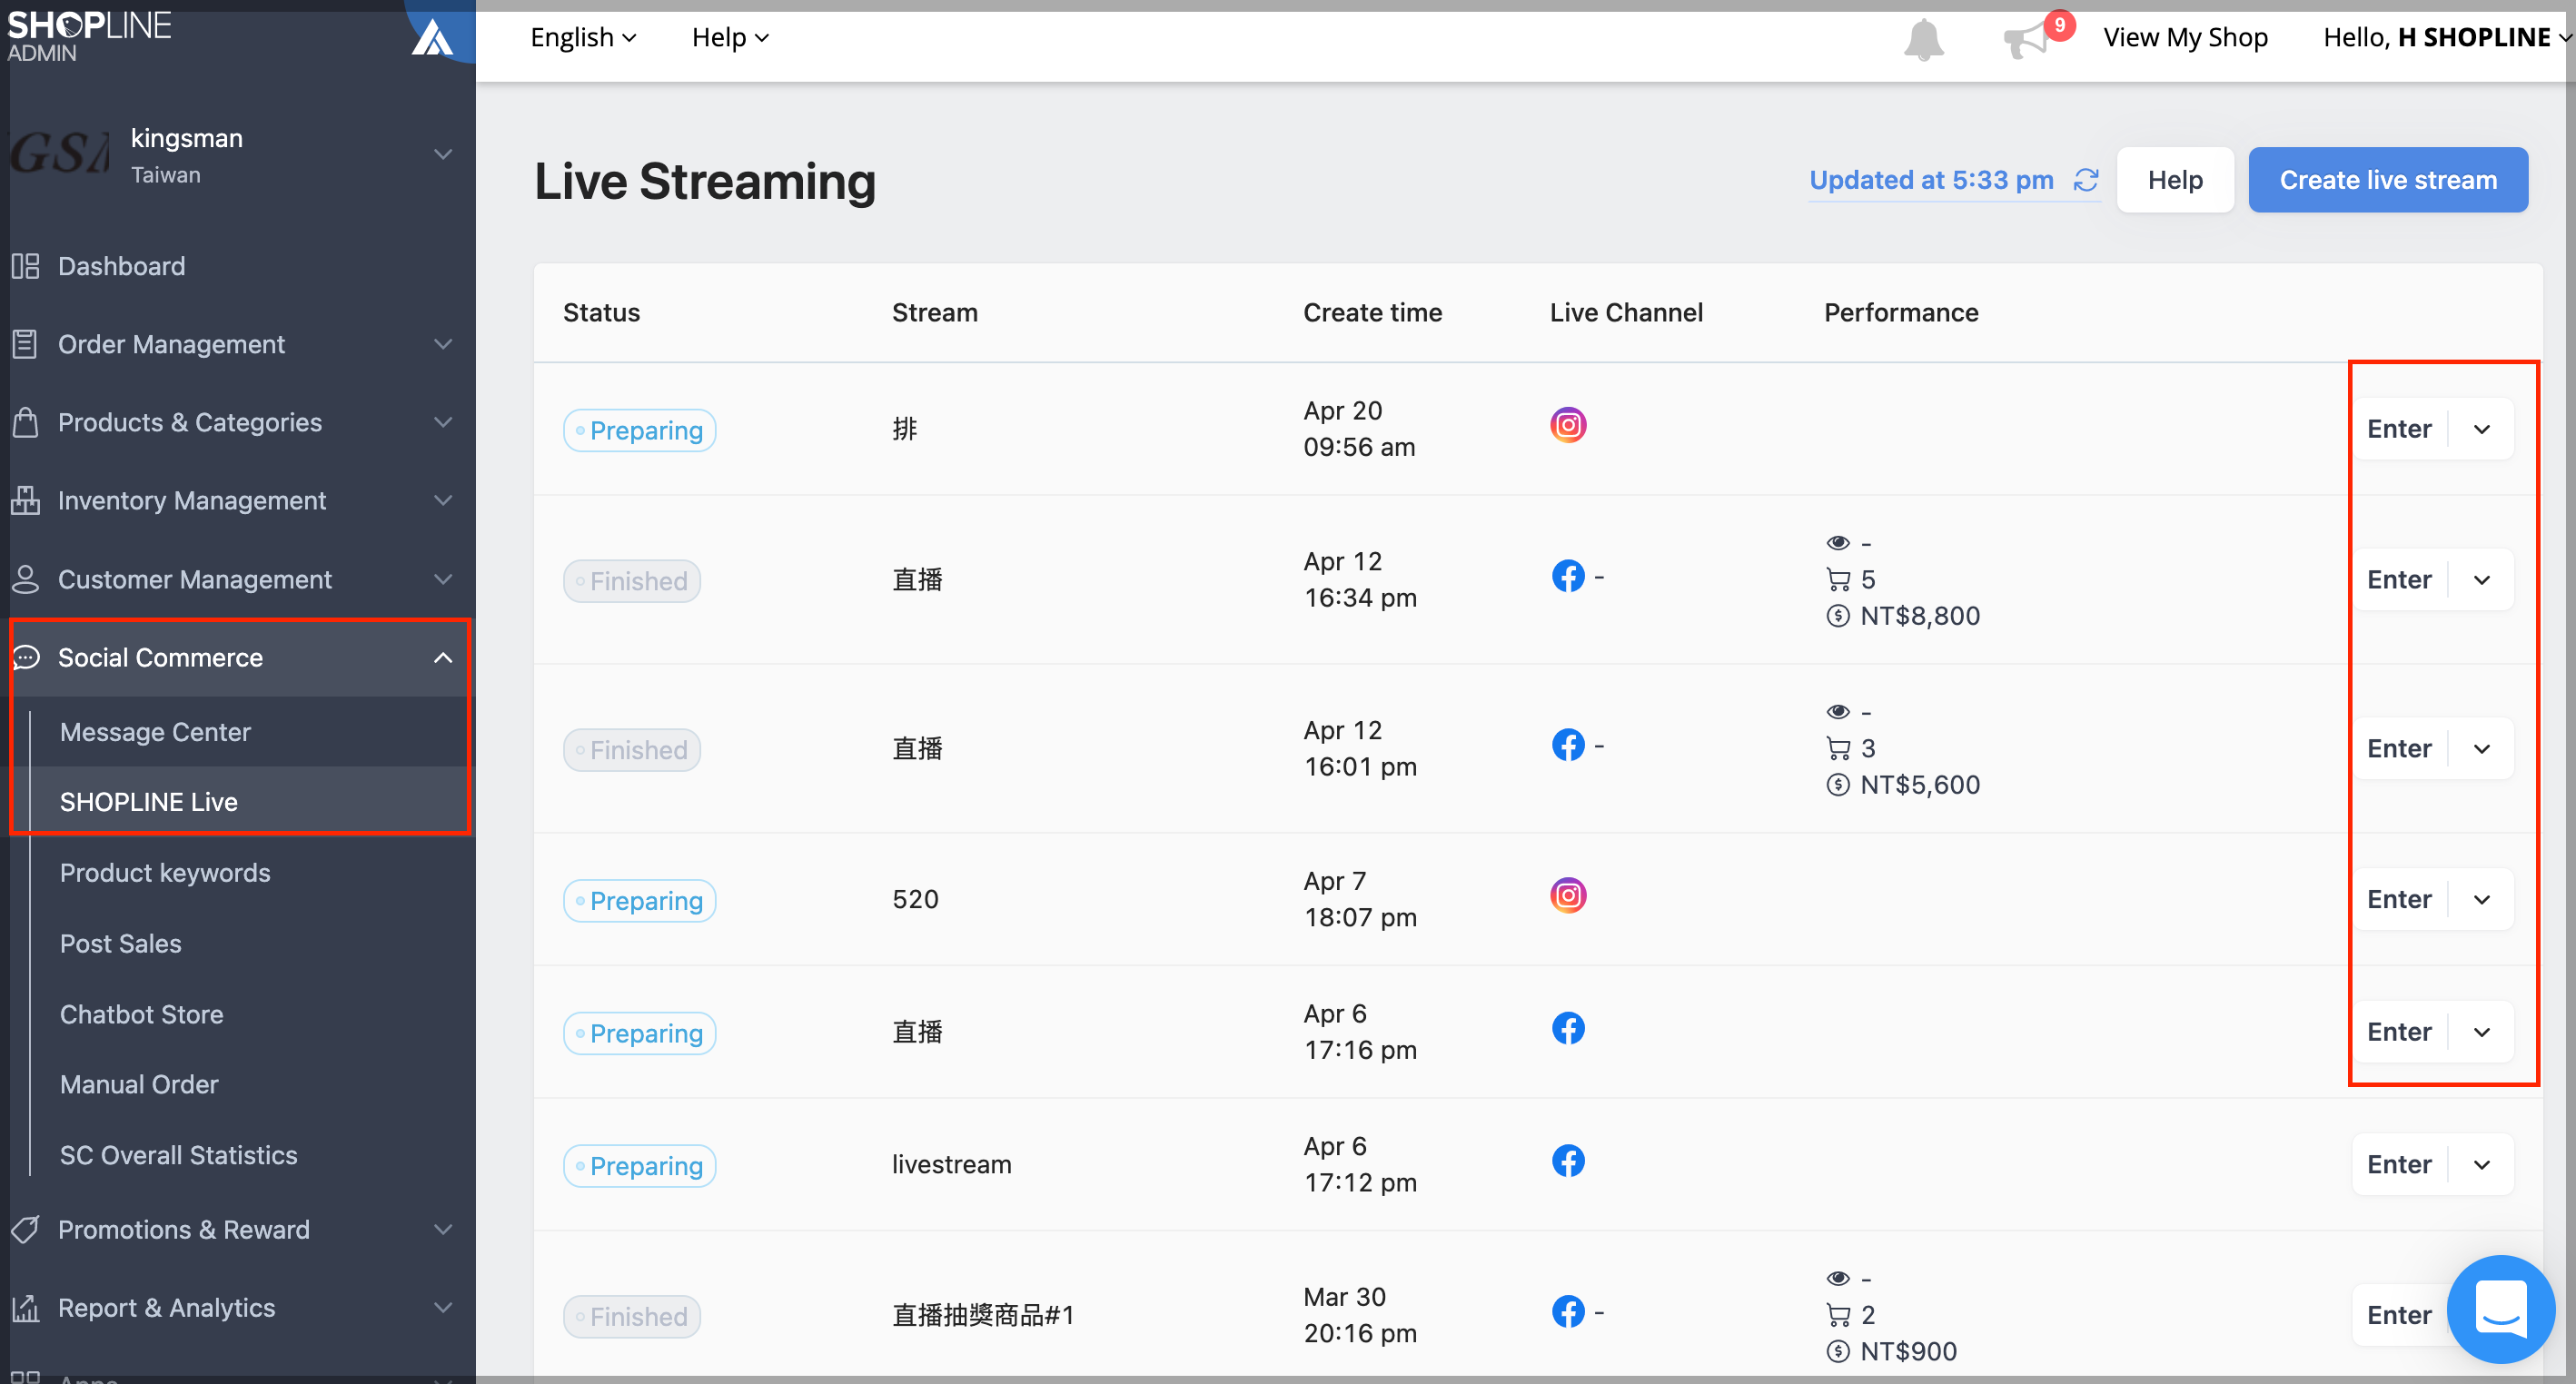
Task: Go to Product keywords page
Action: (165, 873)
